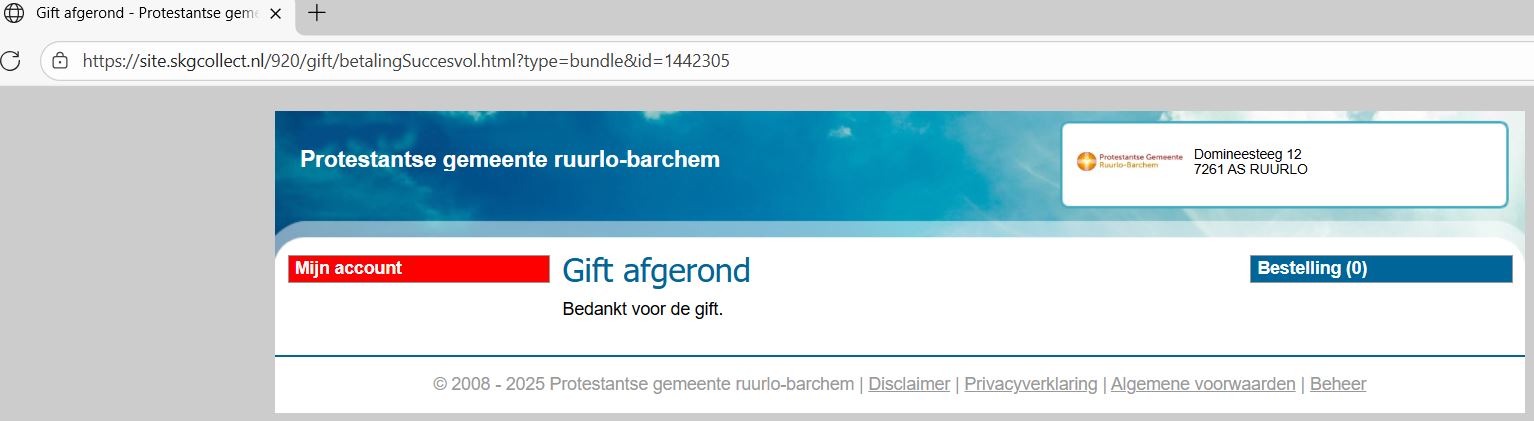Image resolution: width=1534 pixels, height=421 pixels.
Task: Reload the page with the refresh icon
Action: (x=10, y=60)
